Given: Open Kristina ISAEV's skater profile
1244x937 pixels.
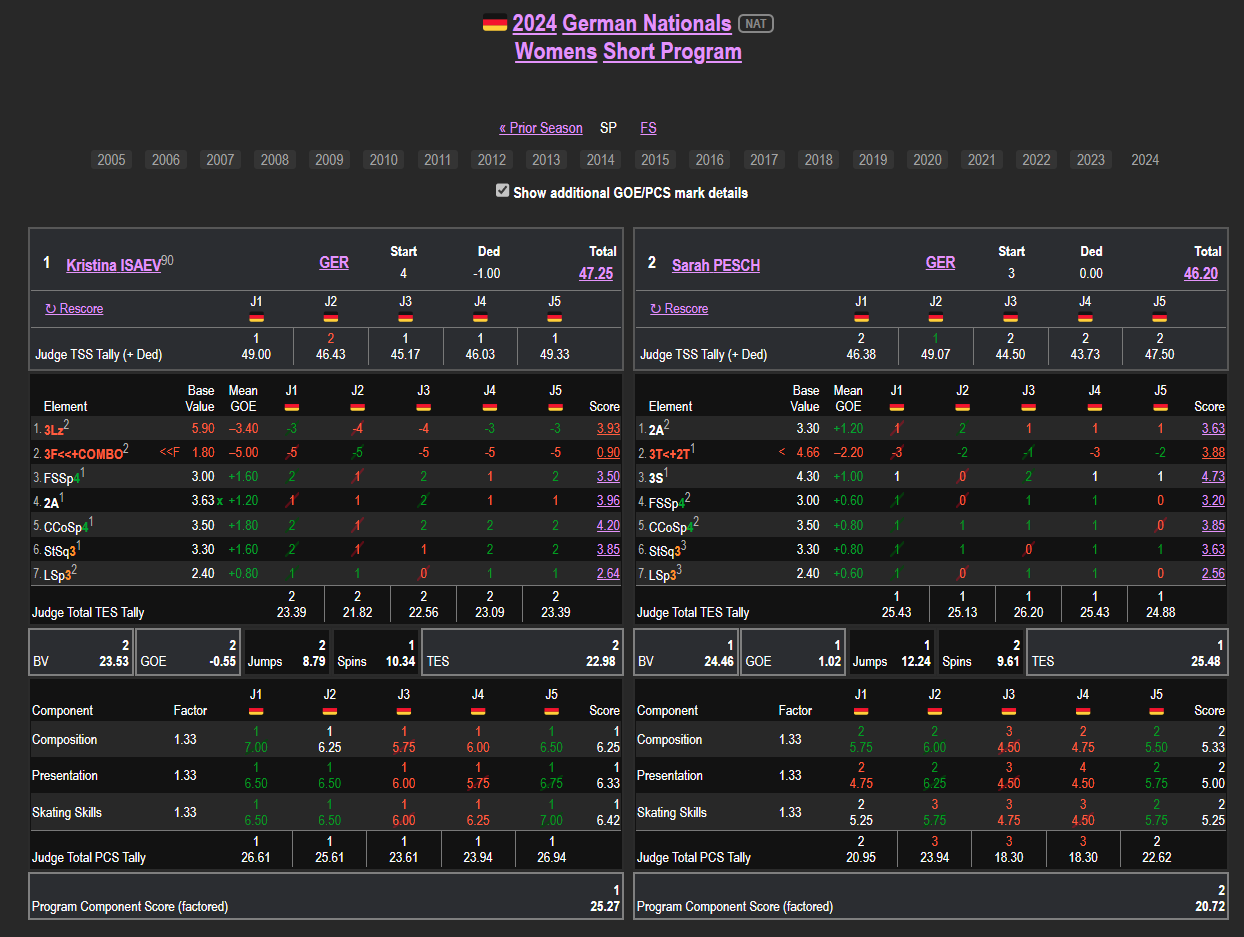Looking at the screenshot, I should [113, 266].
